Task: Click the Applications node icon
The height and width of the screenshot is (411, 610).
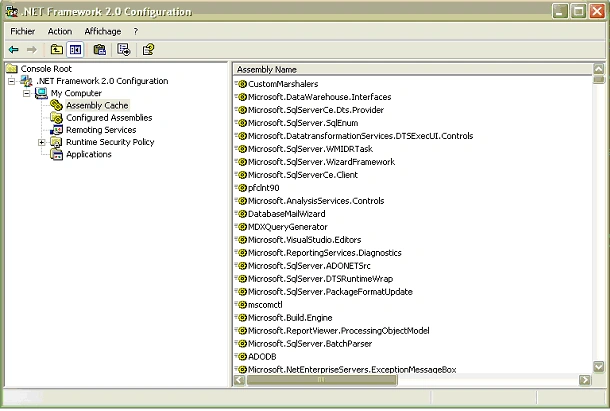Action: click(x=56, y=154)
